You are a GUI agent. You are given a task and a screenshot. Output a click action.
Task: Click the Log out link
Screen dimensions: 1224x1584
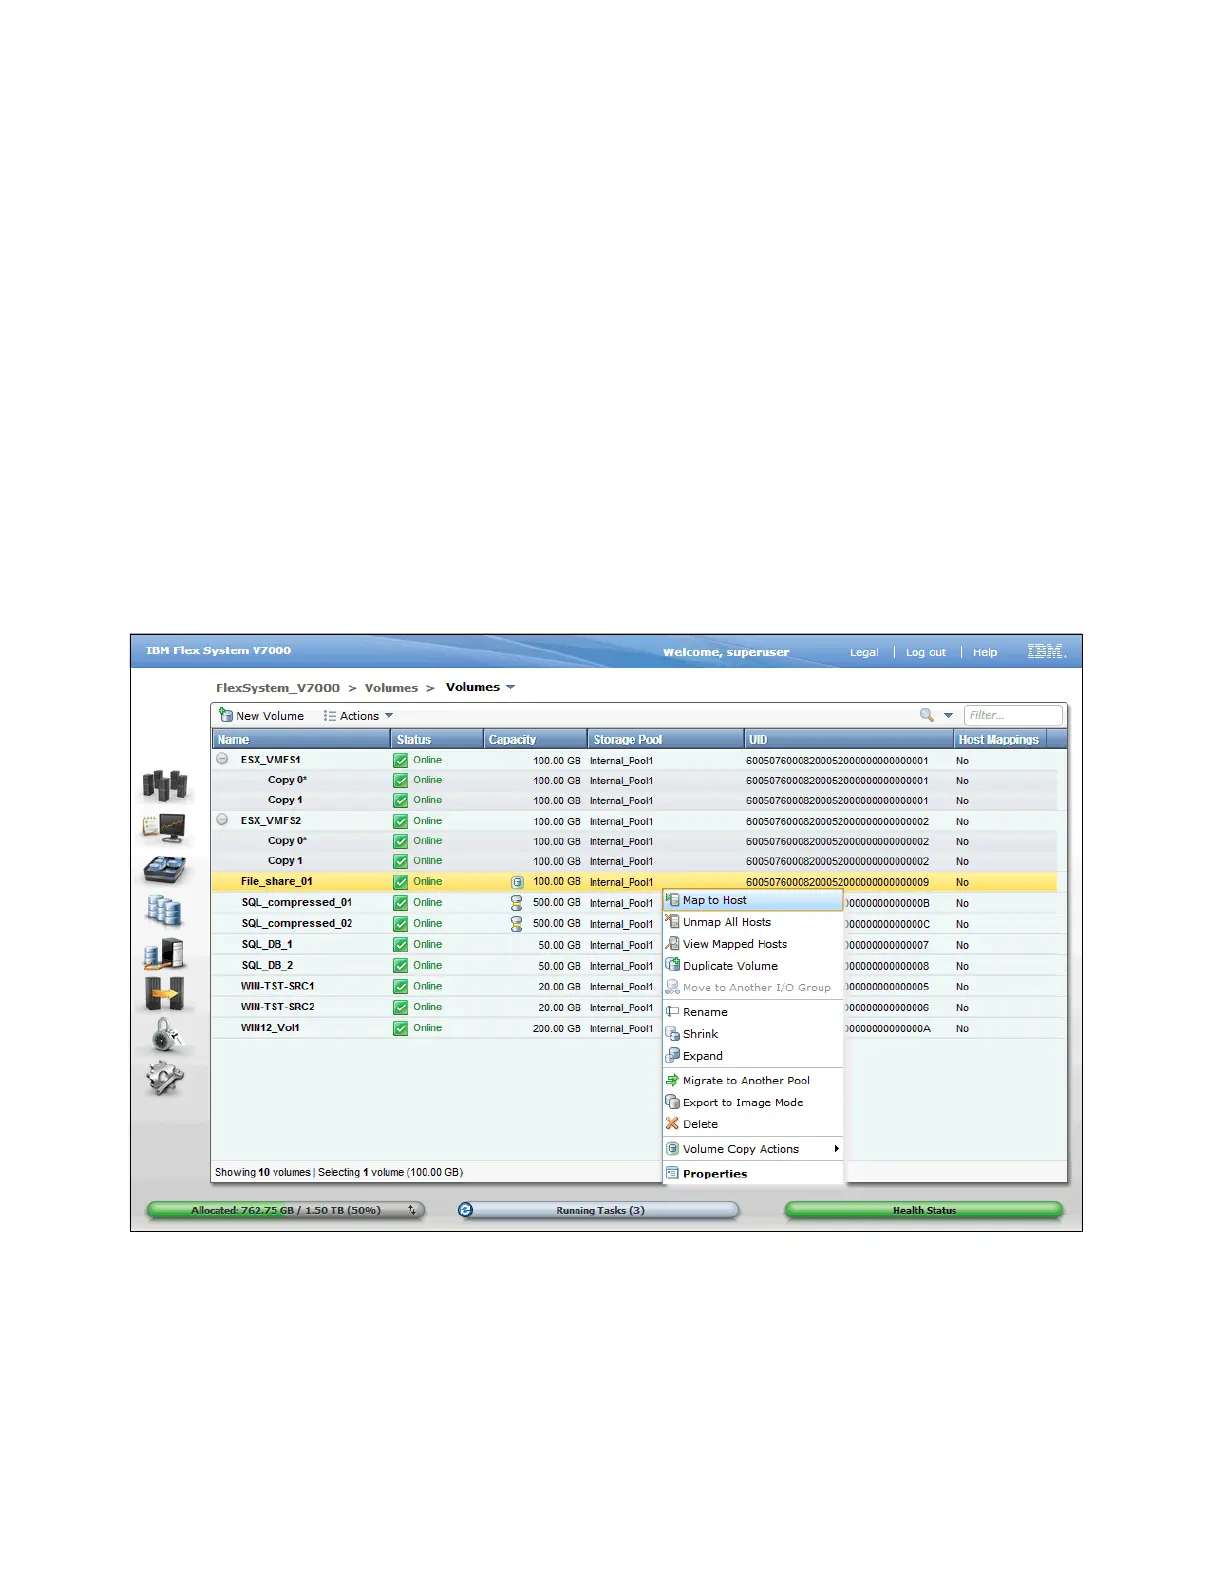925,652
